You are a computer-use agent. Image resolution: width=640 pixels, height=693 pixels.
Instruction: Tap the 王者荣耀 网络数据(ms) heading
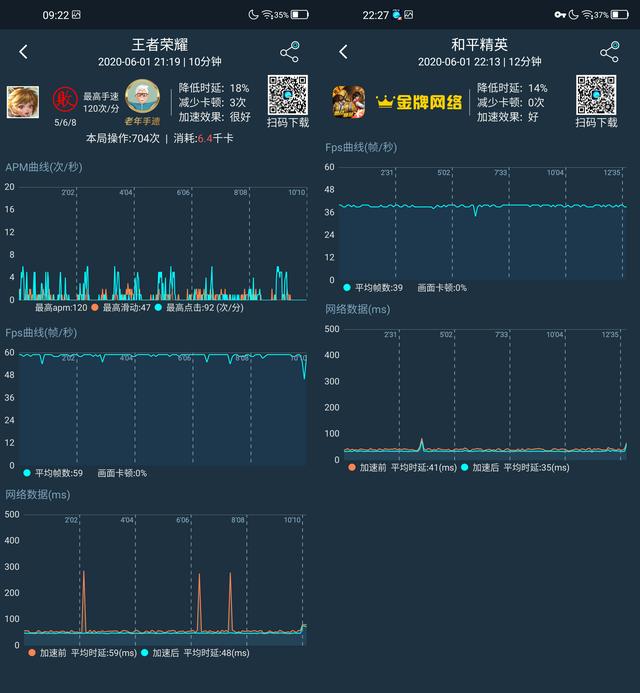[38, 495]
